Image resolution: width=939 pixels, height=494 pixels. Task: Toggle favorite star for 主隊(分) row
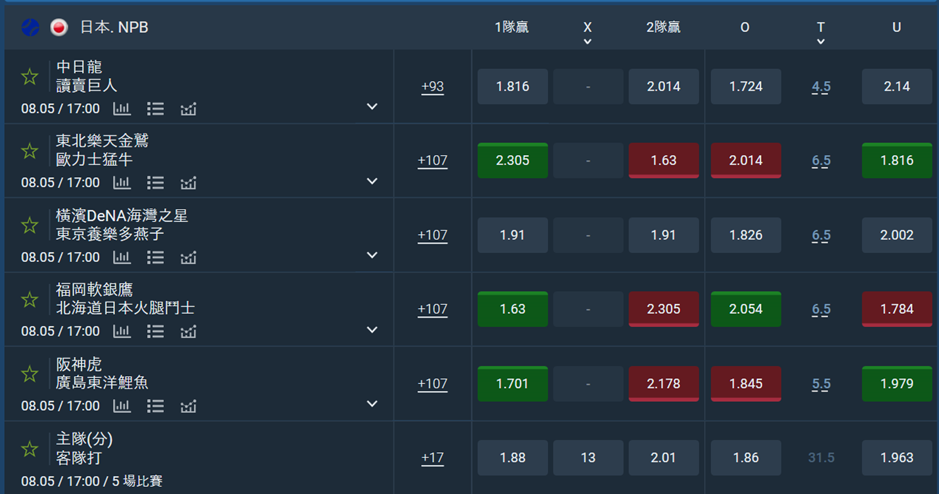click(30, 449)
